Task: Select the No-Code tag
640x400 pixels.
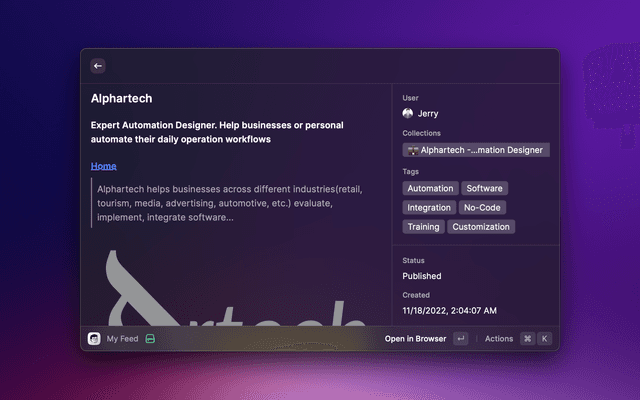Action: pyautogui.click(x=483, y=208)
